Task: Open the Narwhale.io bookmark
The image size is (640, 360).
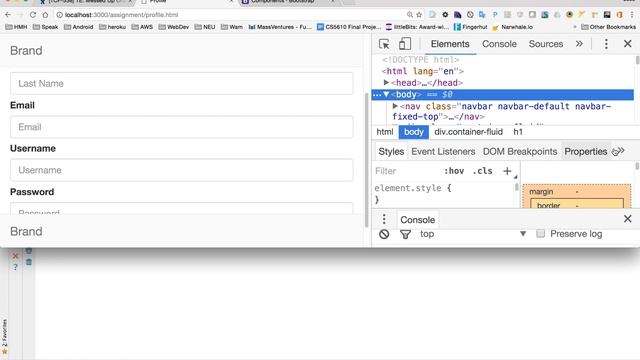Action: (513, 27)
